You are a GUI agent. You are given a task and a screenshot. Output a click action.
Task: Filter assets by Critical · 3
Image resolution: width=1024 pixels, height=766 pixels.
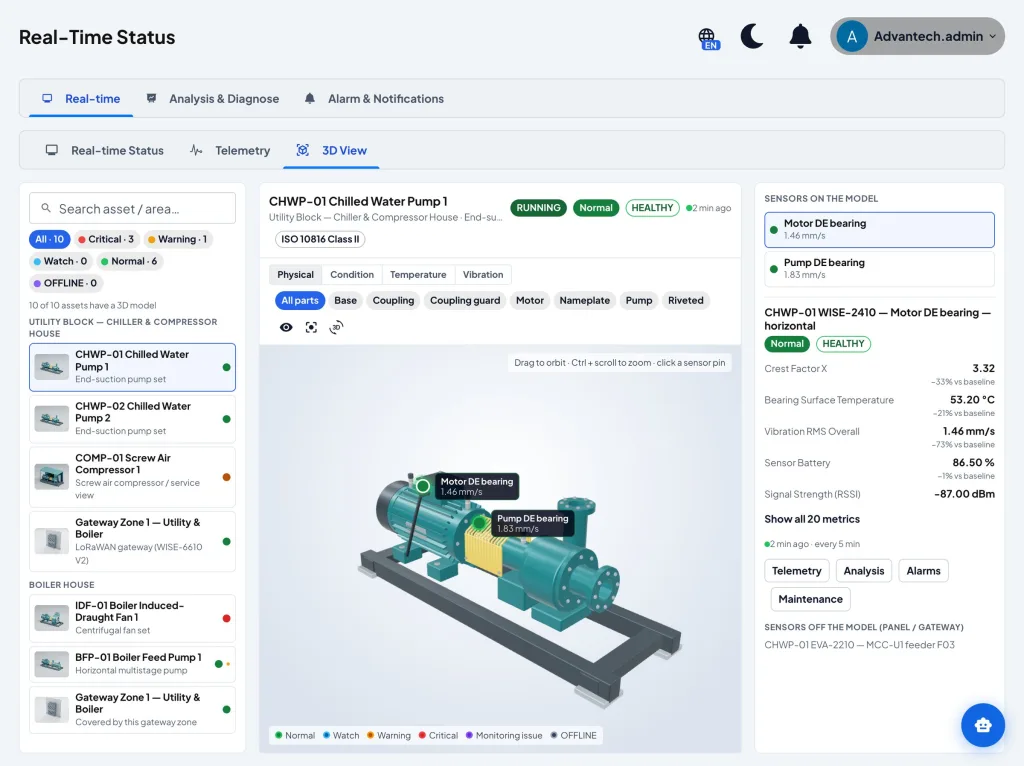106,239
